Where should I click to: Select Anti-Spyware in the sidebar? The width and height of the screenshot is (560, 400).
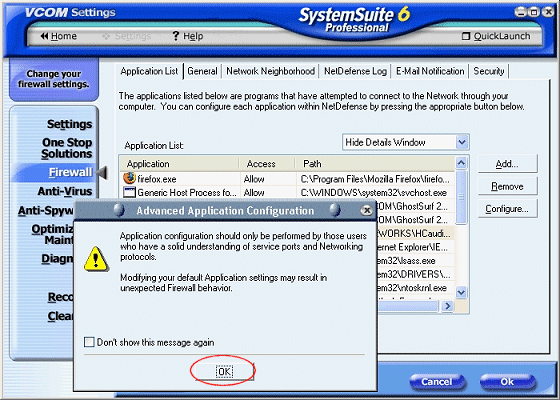pos(45,210)
